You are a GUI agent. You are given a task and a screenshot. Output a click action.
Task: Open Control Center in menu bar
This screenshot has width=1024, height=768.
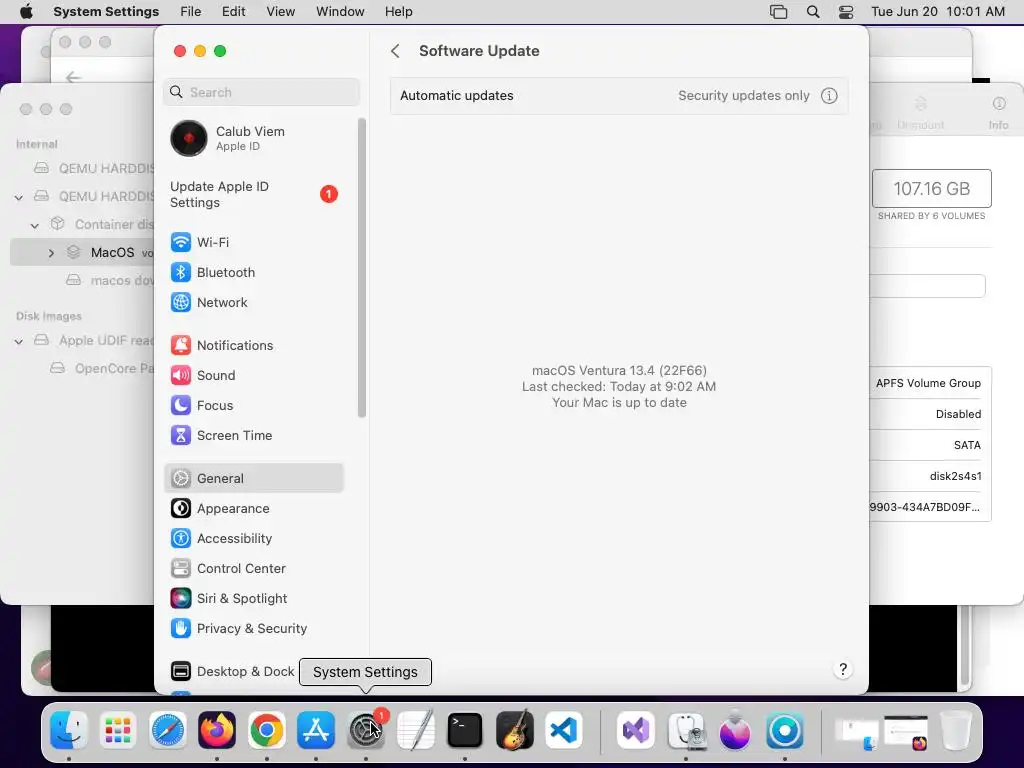[x=846, y=12]
